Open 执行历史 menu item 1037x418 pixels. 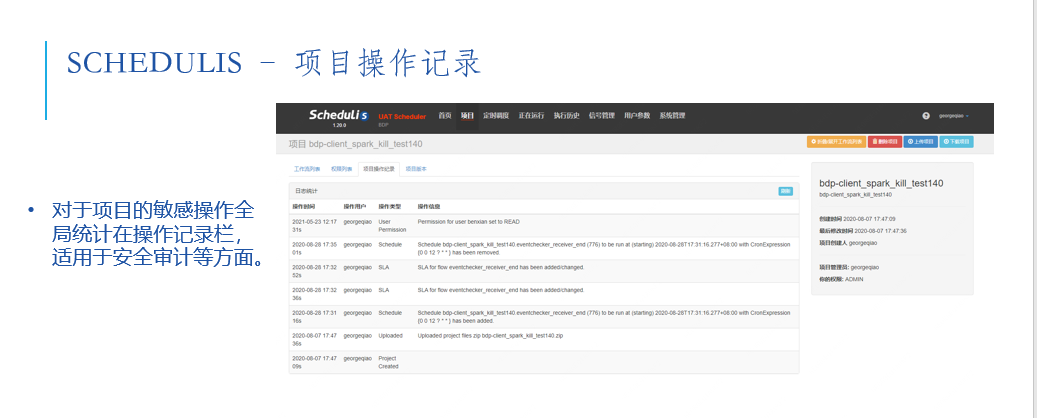click(x=566, y=116)
